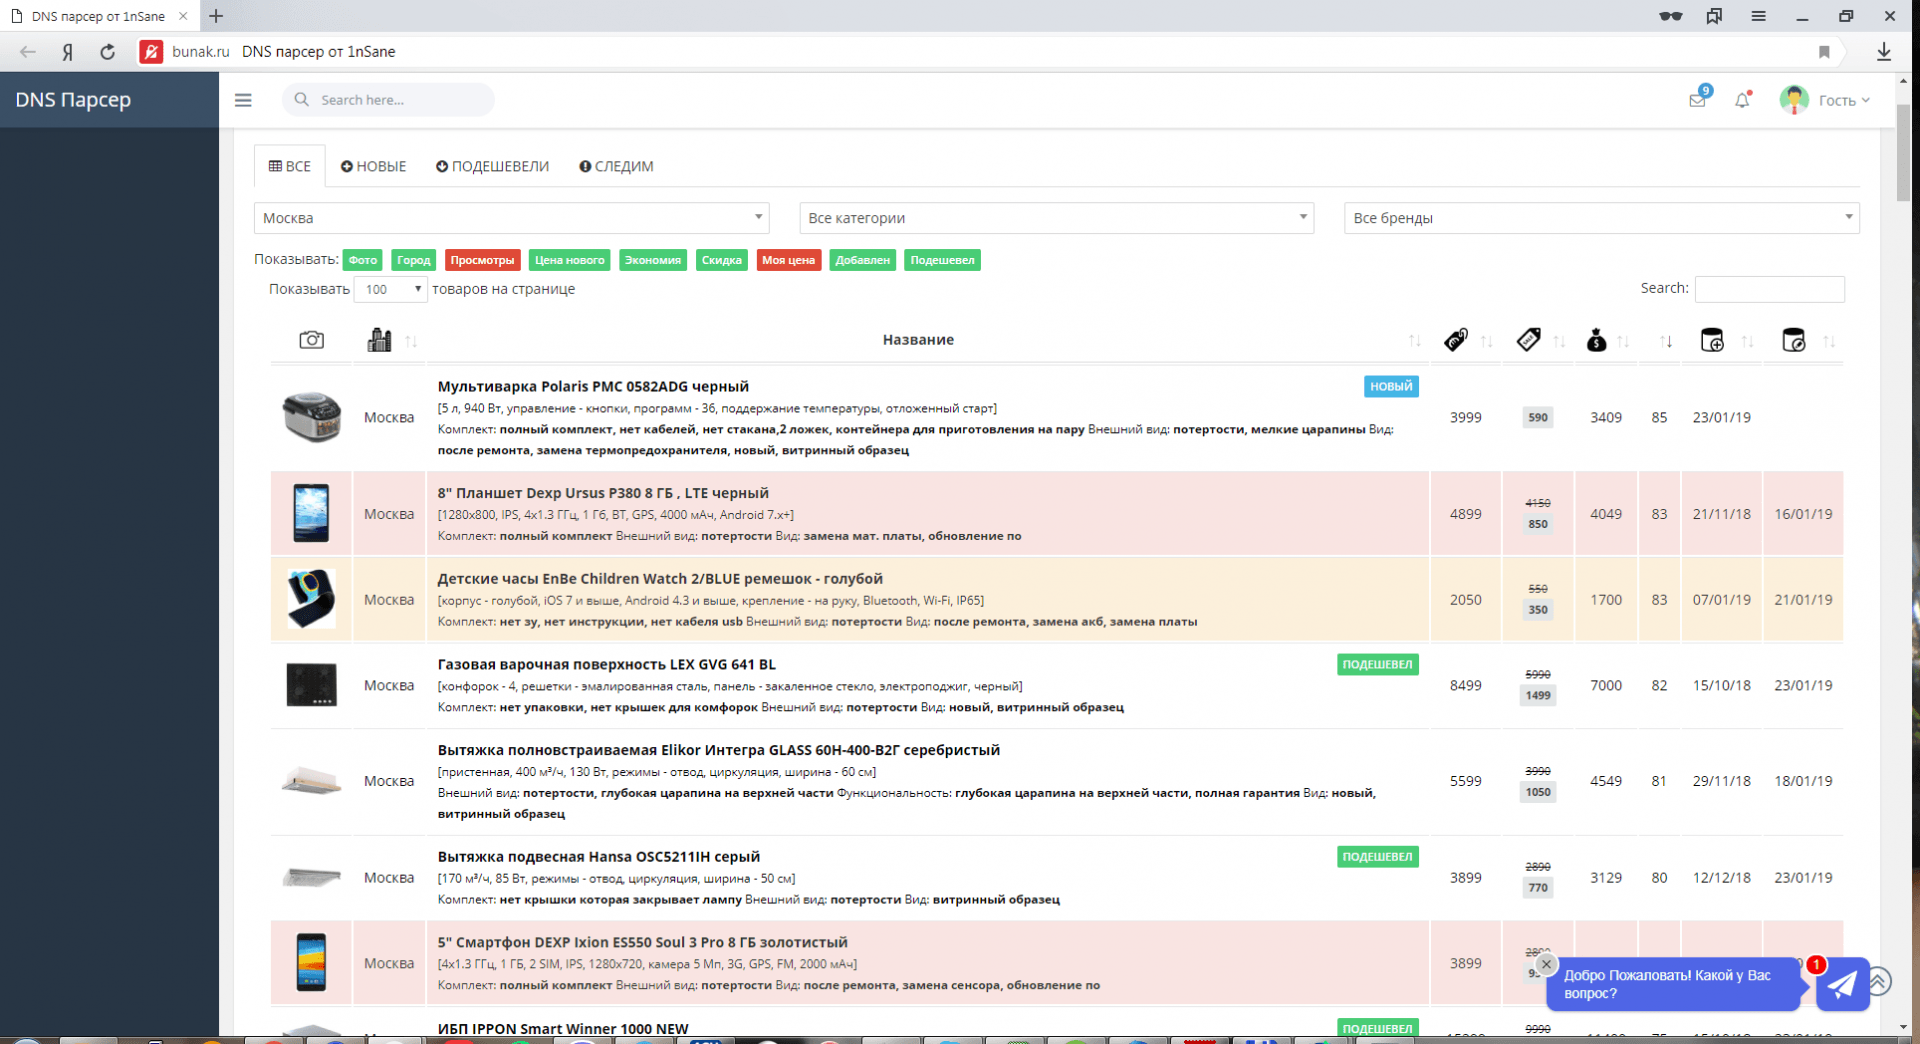Click the table Search input field
The height and width of the screenshot is (1044, 1920).
click(1769, 289)
